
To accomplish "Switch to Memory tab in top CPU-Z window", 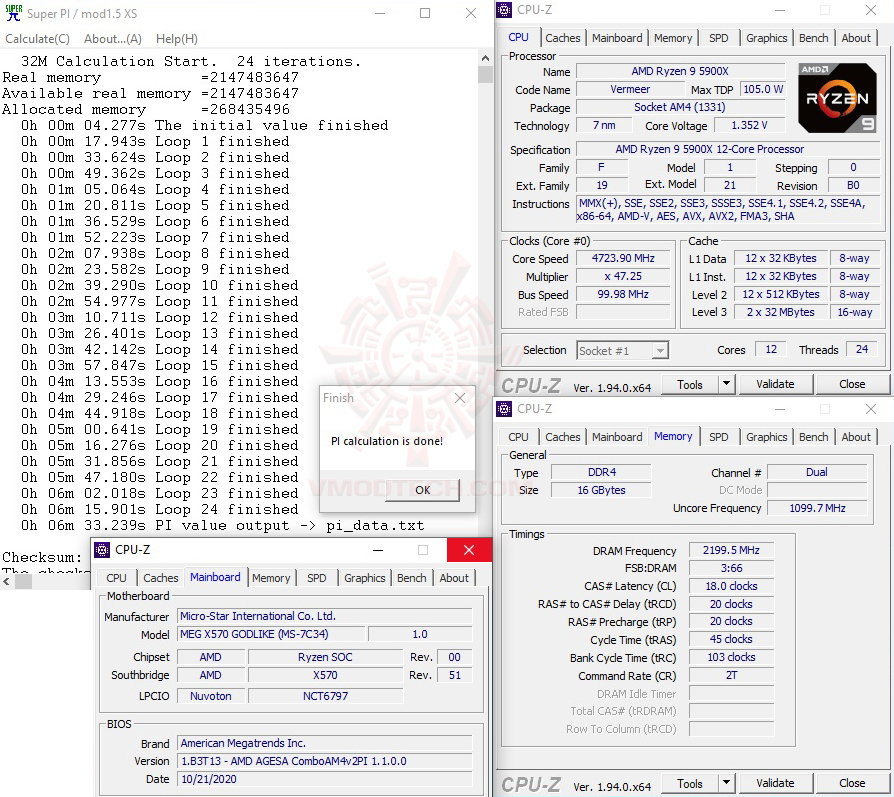I will pos(673,38).
